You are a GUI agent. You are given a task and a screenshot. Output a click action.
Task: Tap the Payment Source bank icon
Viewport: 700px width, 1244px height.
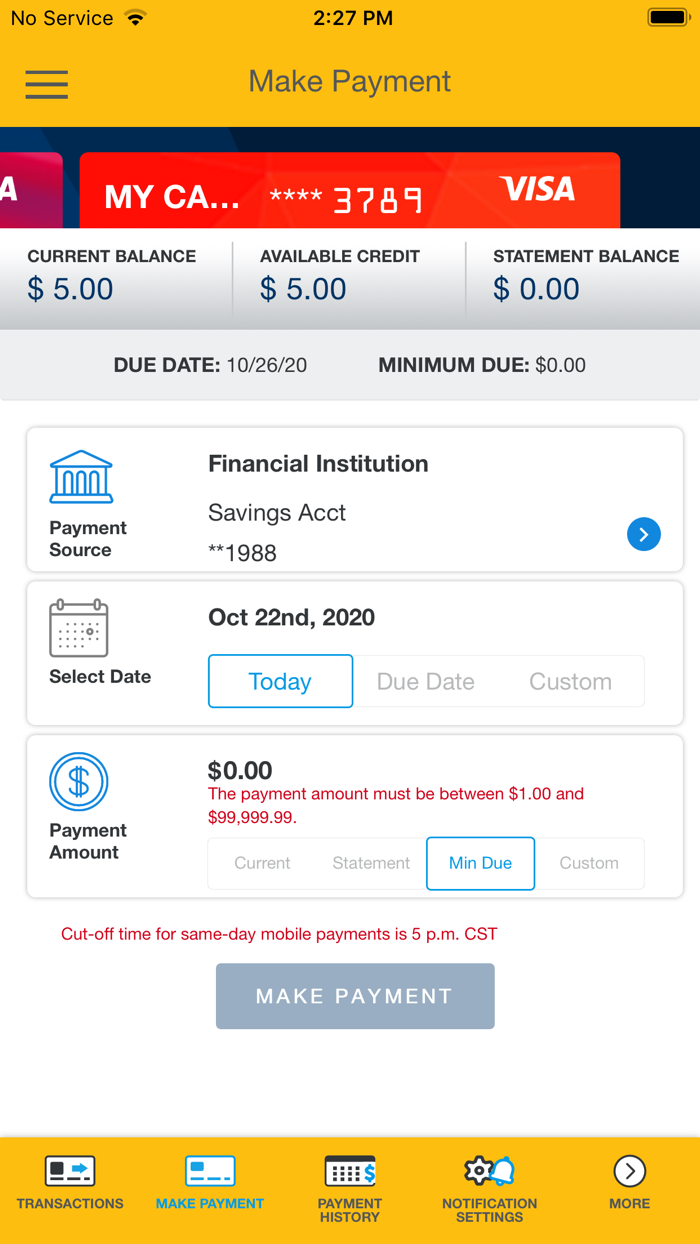click(x=81, y=476)
